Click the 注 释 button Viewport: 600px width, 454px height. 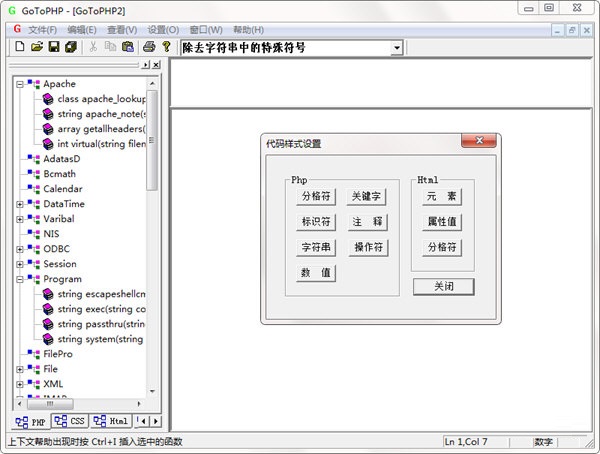click(367, 222)
